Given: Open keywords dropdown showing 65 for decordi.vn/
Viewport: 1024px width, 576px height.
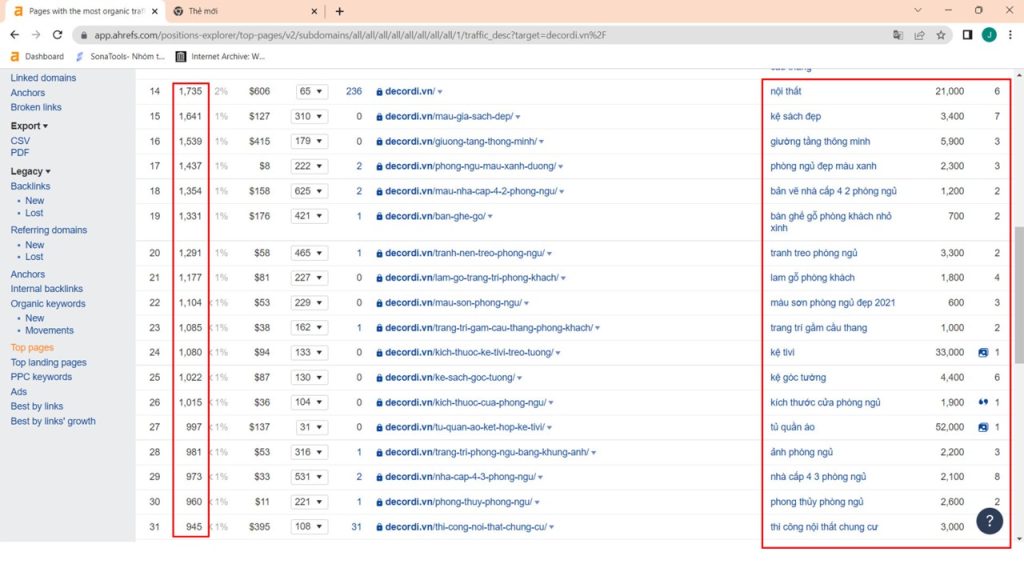Looking at the screenshot, I should pyautogui.click(x=310, y=91).
